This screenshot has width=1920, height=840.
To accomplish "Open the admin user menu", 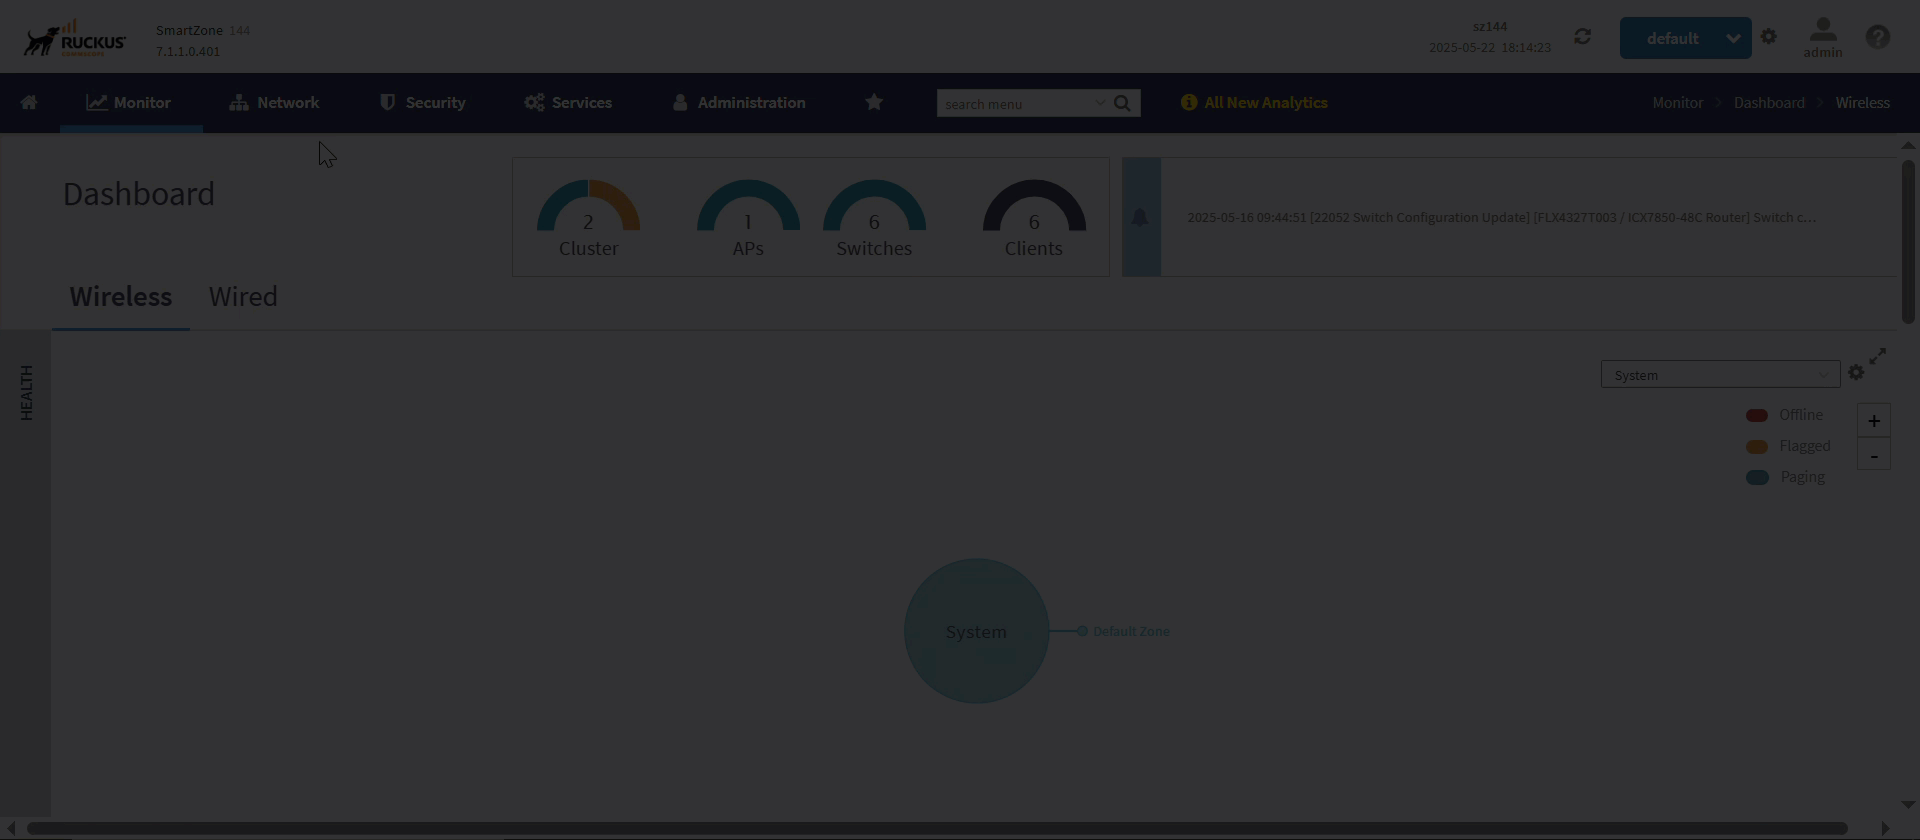I will pyautogui.click(x=1823, y=38).
